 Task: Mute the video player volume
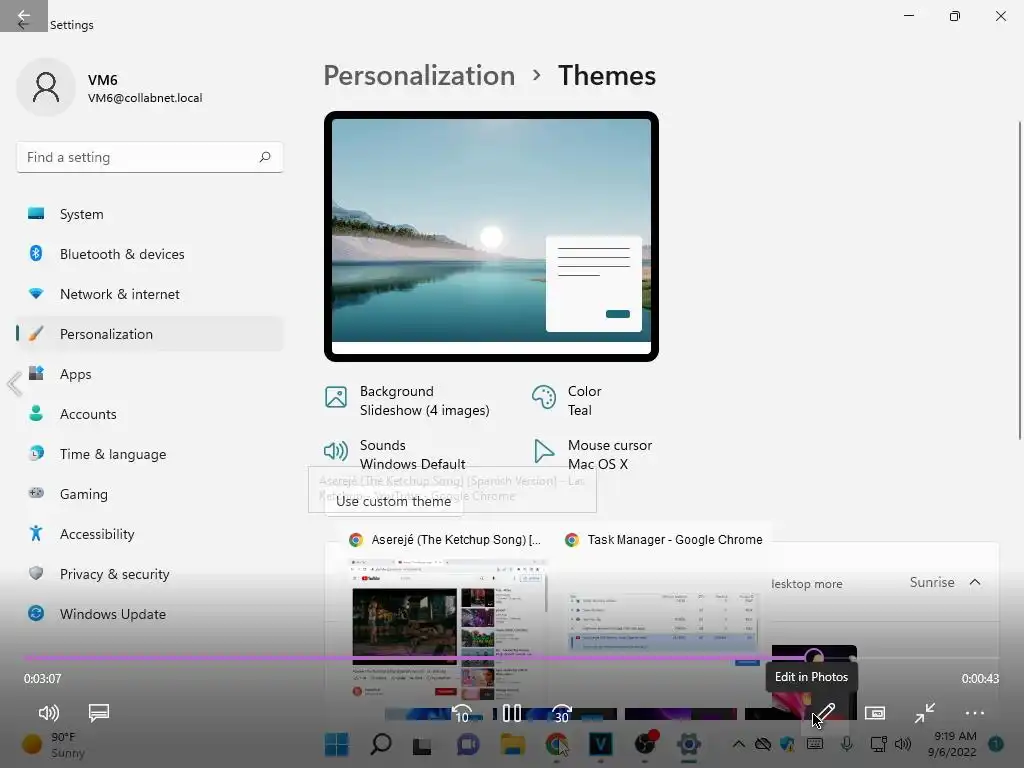[49, 712]
